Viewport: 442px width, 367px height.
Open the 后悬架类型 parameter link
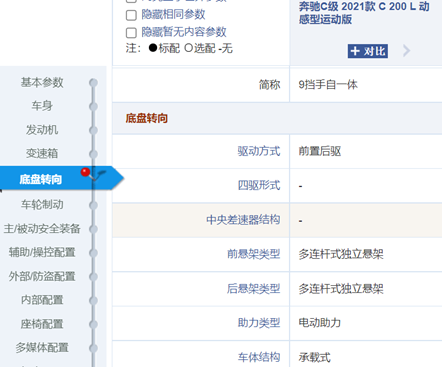(x=253, y=288)
